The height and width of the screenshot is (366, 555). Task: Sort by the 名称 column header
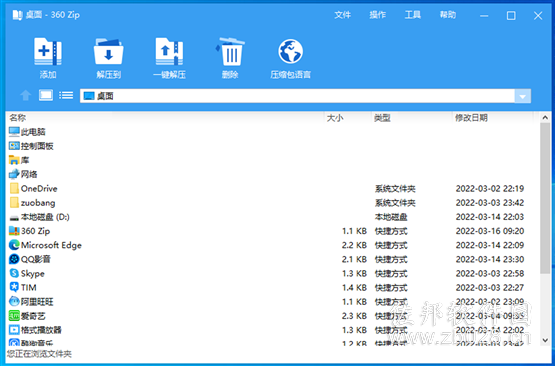click(x=18, y=118)
